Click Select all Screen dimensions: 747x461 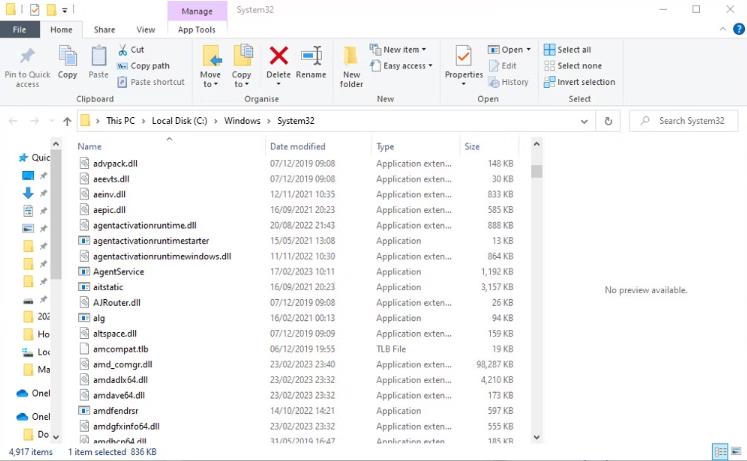click(x=567, y=50)
